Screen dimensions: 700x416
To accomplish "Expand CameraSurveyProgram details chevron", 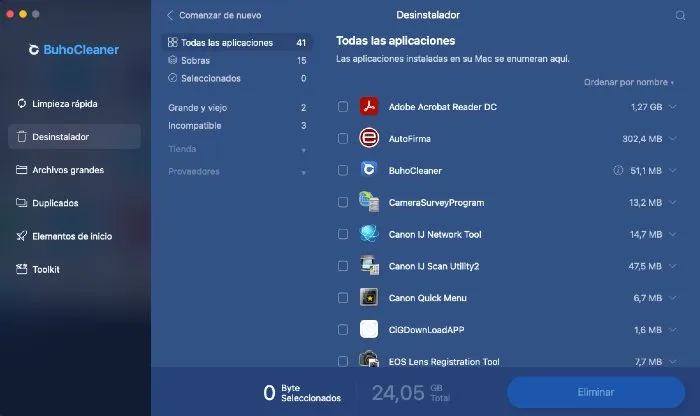I will [673, 202].
